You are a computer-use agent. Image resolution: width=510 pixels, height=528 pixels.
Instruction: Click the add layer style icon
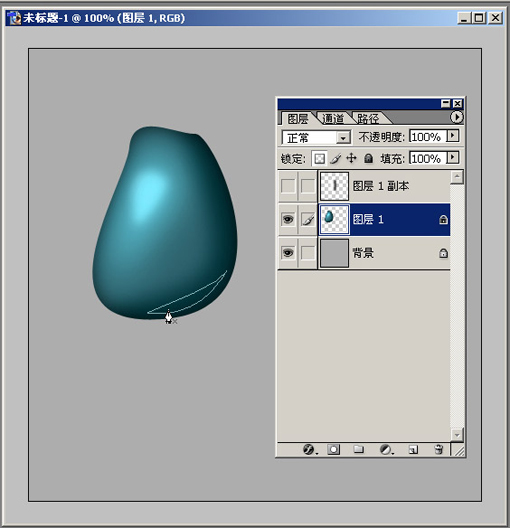[309, 449]
